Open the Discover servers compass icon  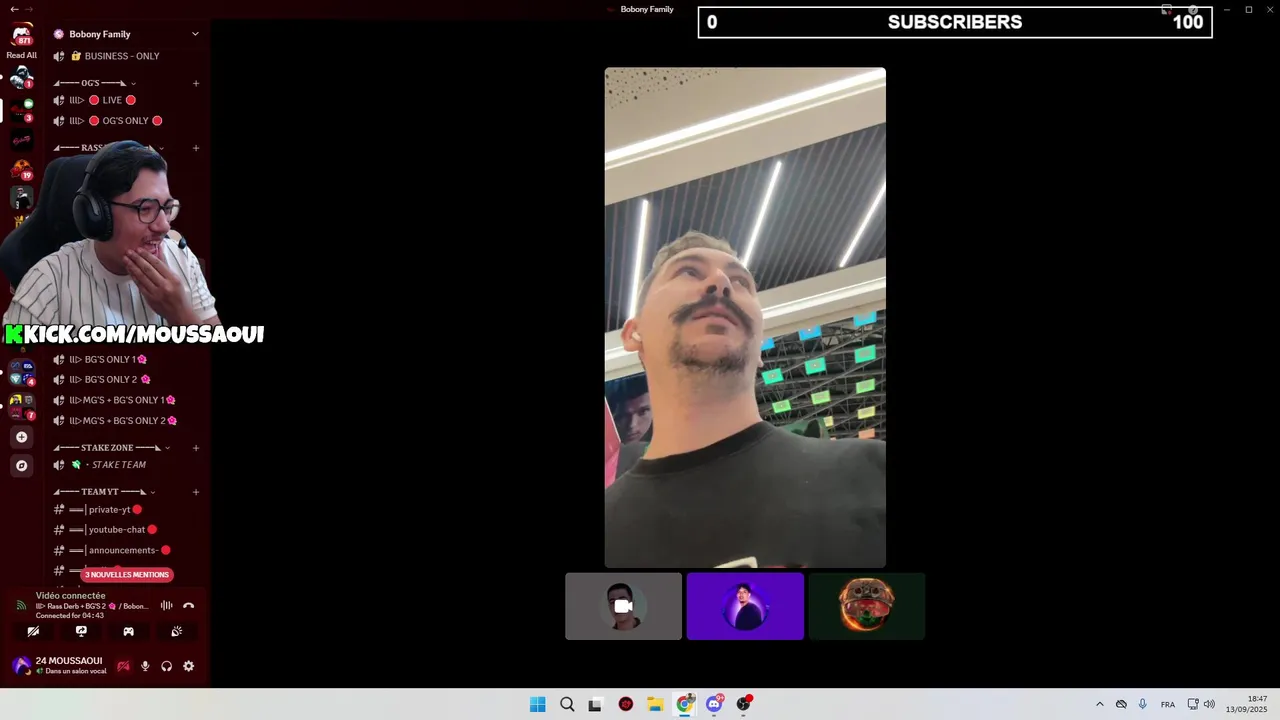21,465
